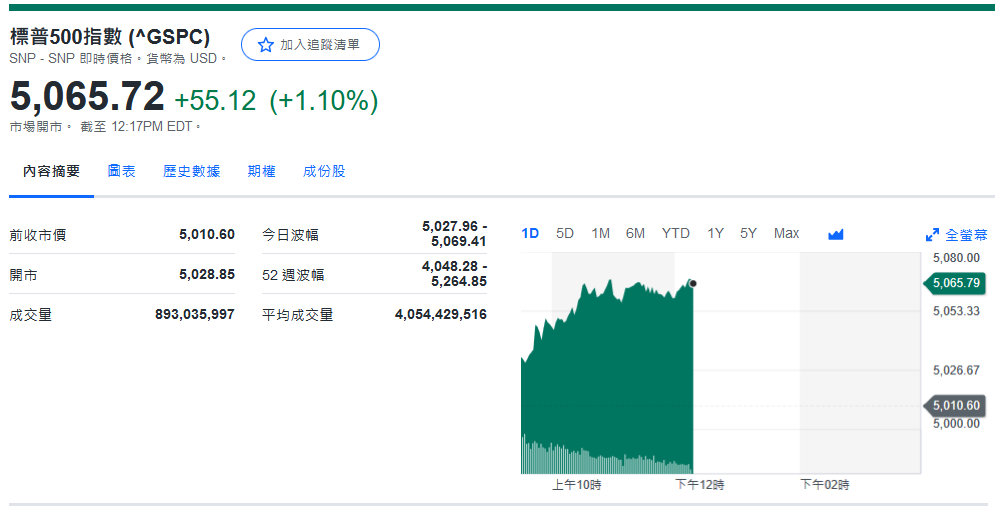
Task: Click the 加入追蹤清單 button
Action: pos(310,45)
